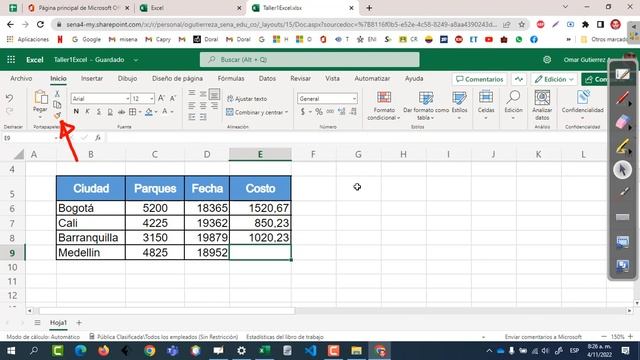Open Analizar datos icon
The width and height of the screenshot is (640, 360).
pos(542,98)
